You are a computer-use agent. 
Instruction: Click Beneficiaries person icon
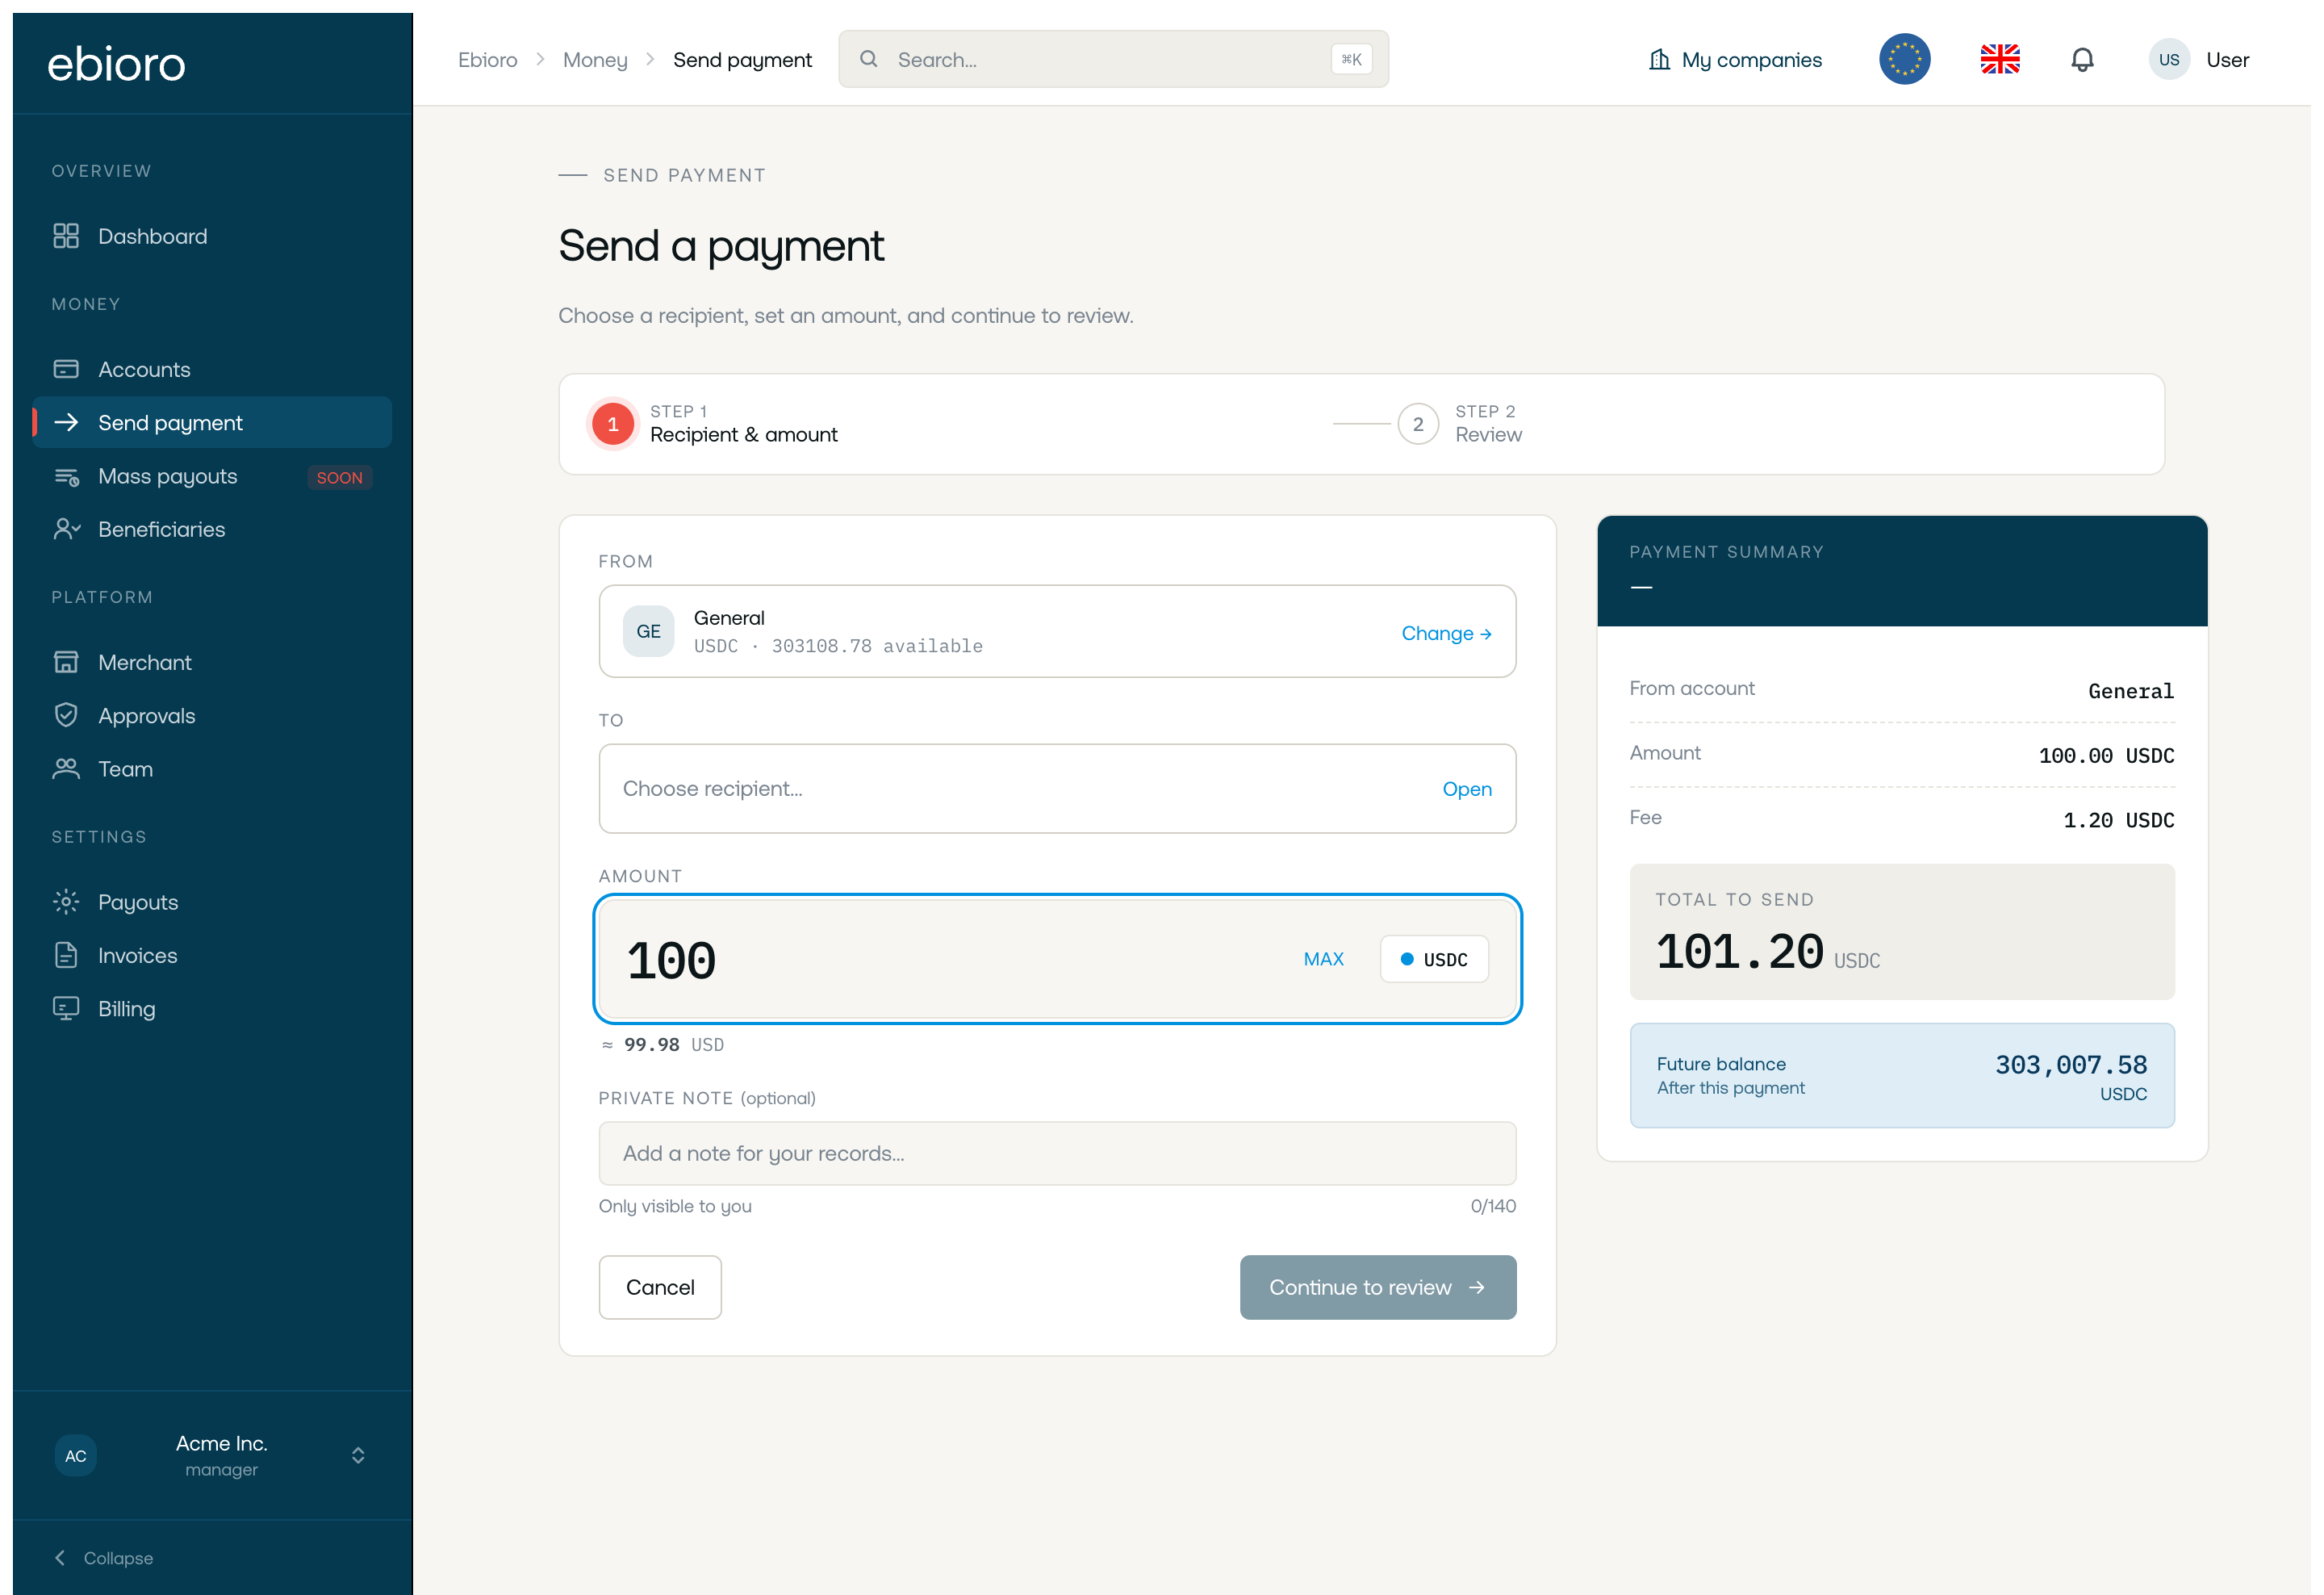point(66,529)
